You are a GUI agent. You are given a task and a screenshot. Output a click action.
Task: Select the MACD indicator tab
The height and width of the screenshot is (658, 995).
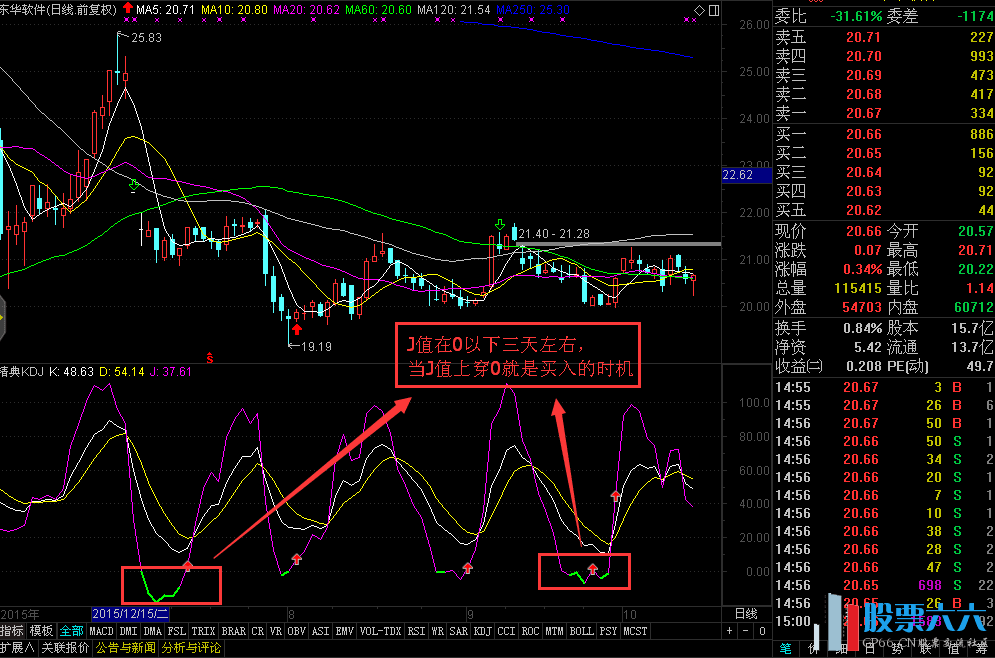tap(101, 631)
